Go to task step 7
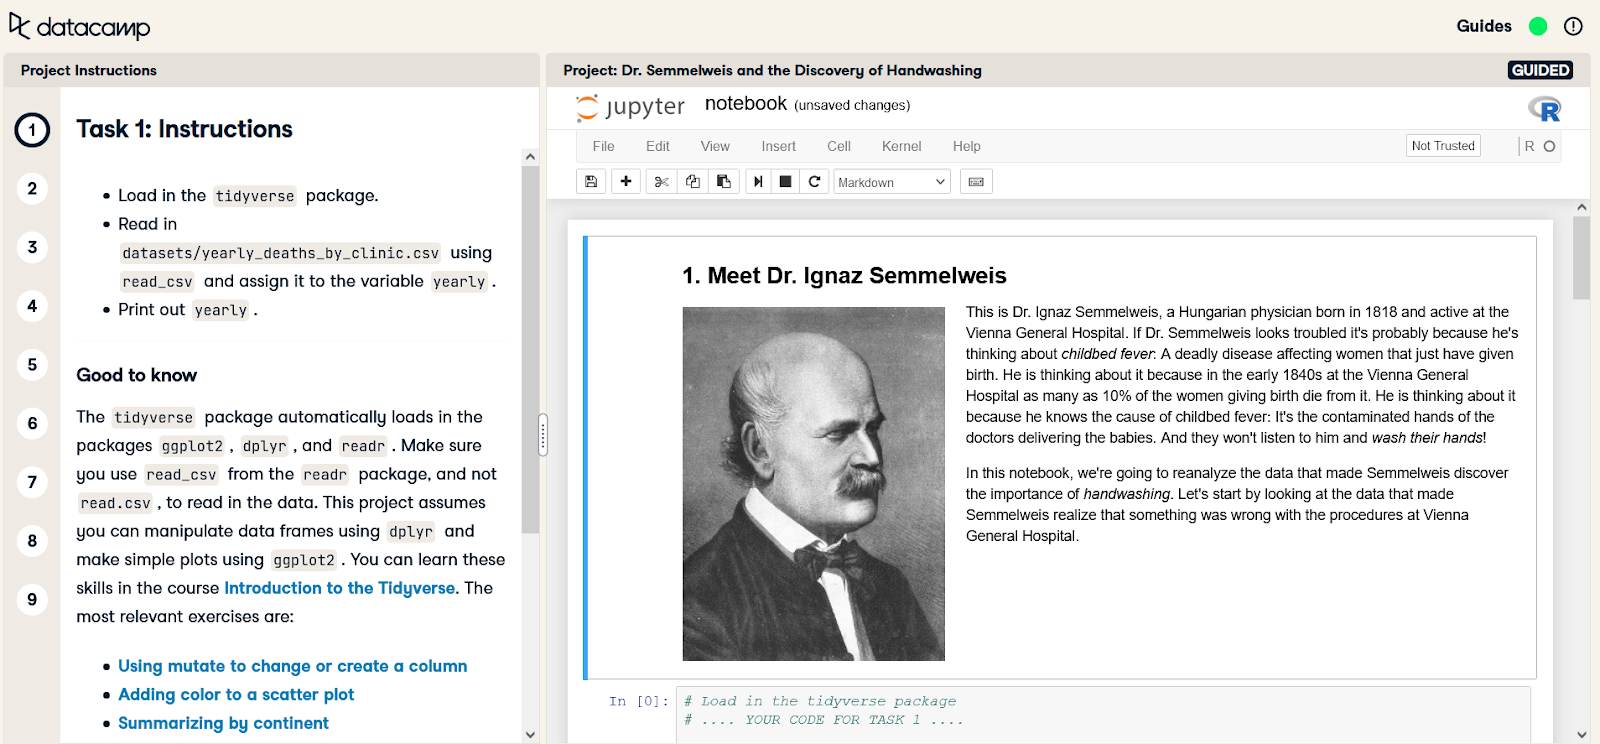 point(32,482)
